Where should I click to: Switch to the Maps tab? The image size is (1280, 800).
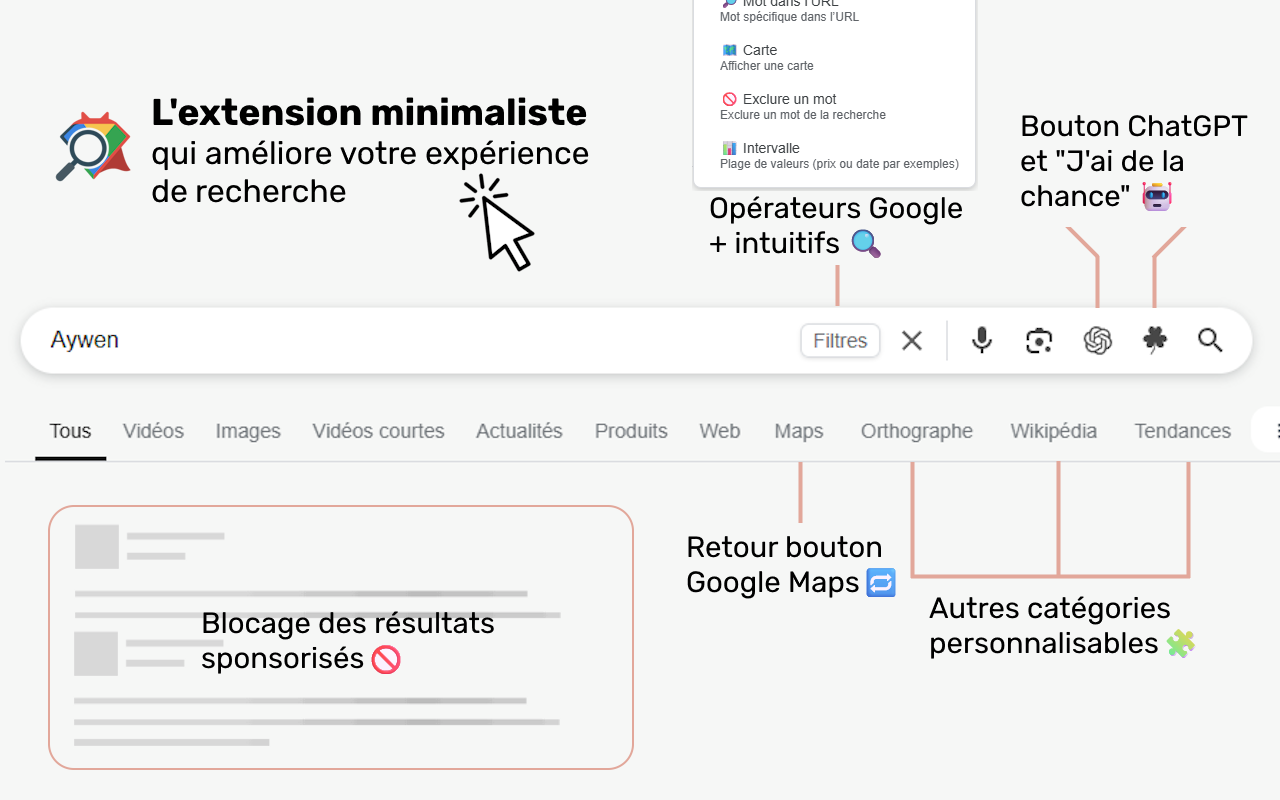coord(798,431)
